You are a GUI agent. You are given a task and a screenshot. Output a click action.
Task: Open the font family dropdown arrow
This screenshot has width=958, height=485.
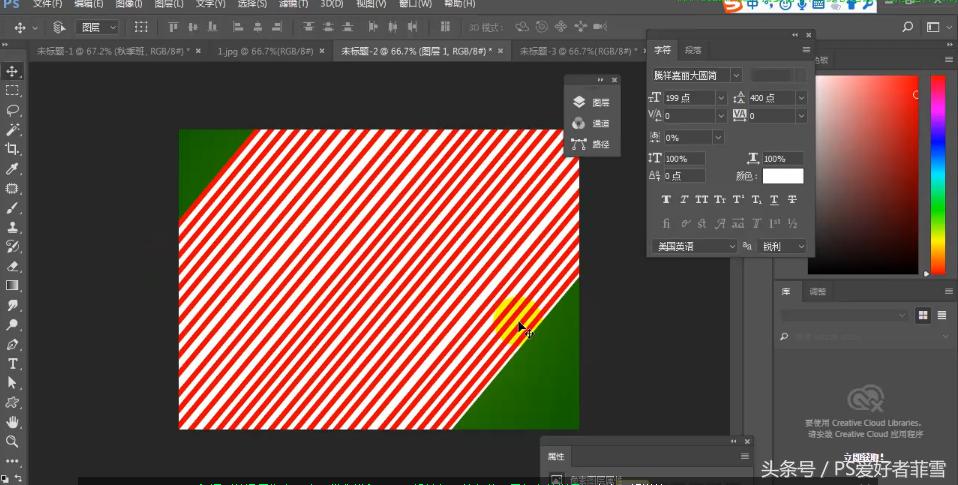(736, 76)
